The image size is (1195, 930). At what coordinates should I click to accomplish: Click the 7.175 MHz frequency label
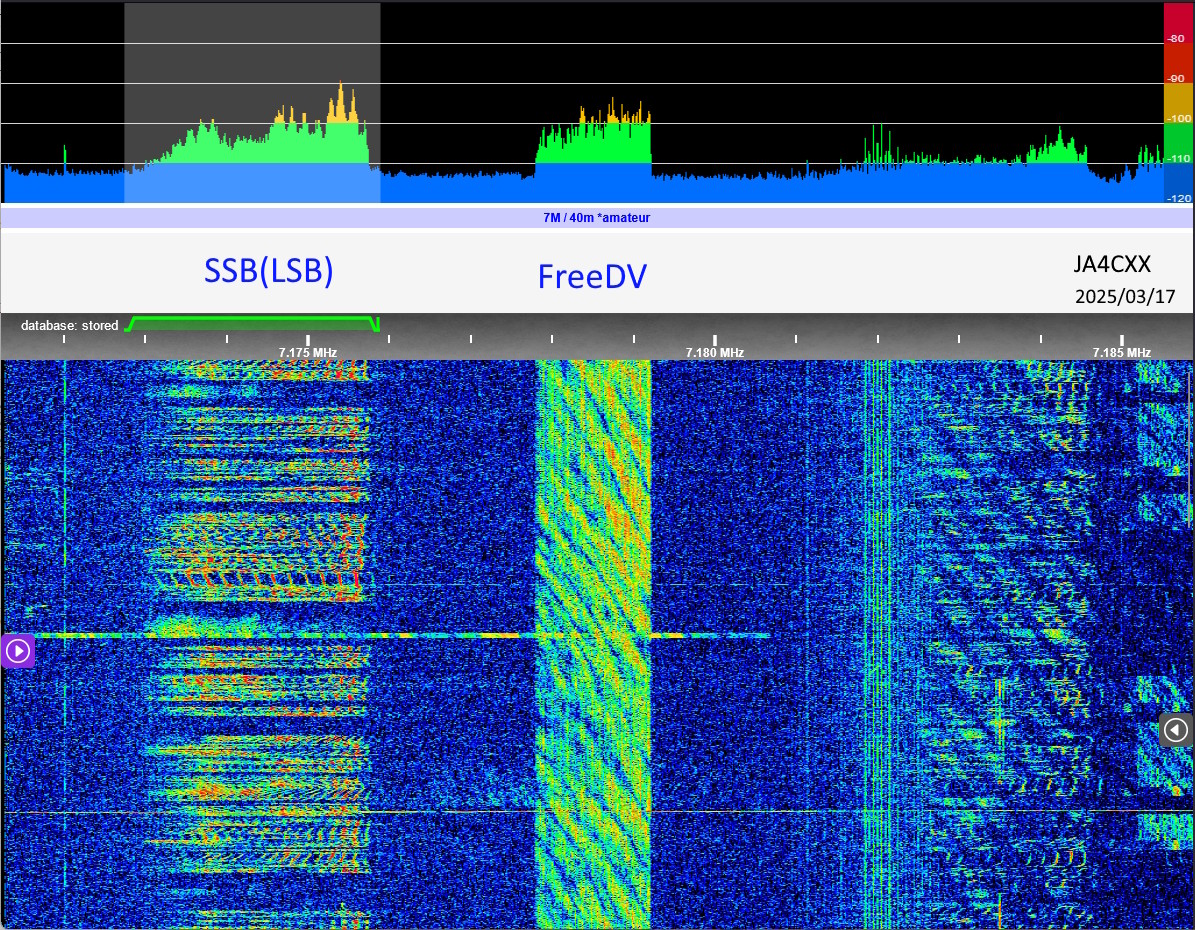[x=307, y=353]
